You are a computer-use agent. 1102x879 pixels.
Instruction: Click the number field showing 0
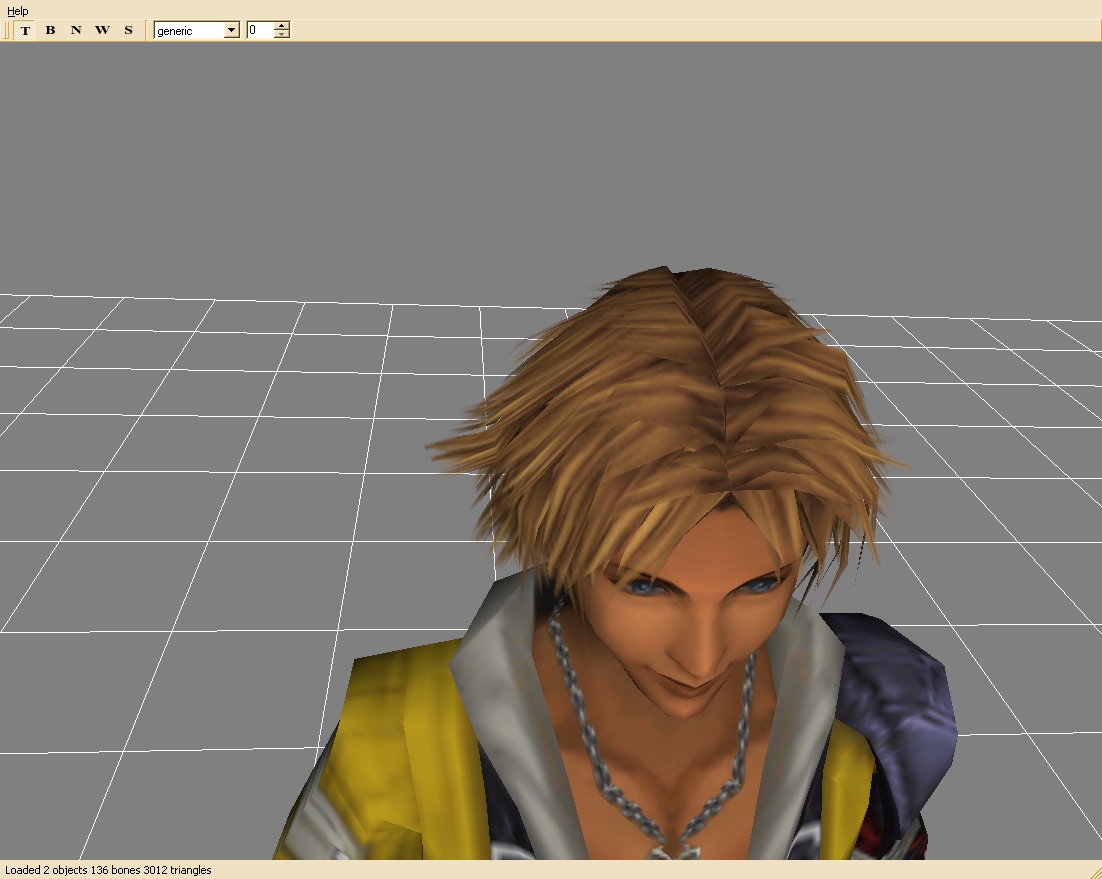click(260, 30)
